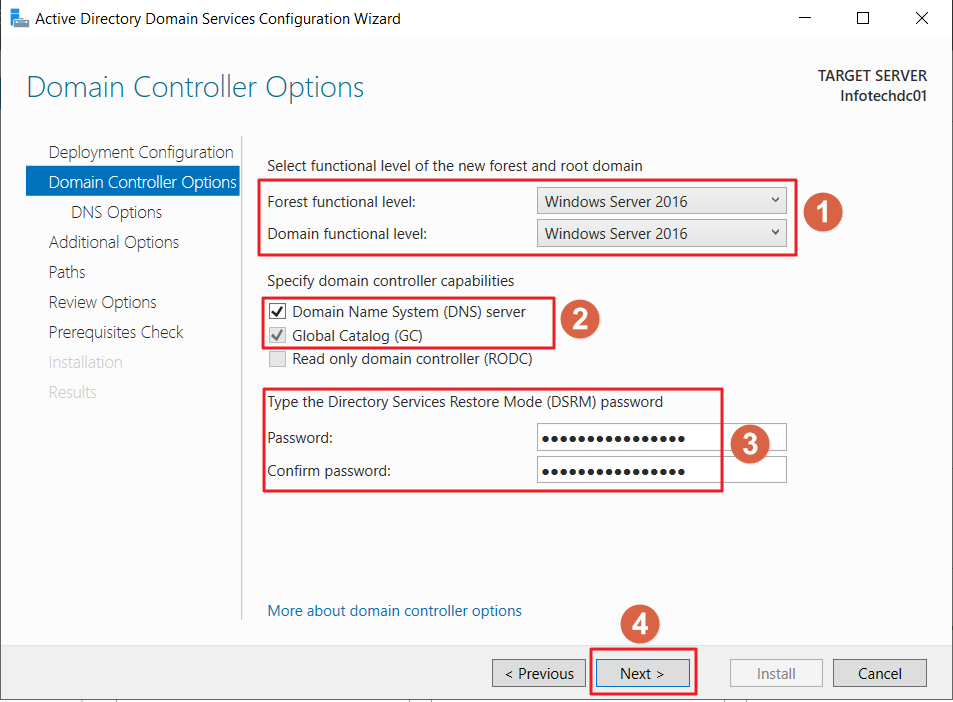Cancel the configuration wizard
The image size is (953, 702).
879,673
